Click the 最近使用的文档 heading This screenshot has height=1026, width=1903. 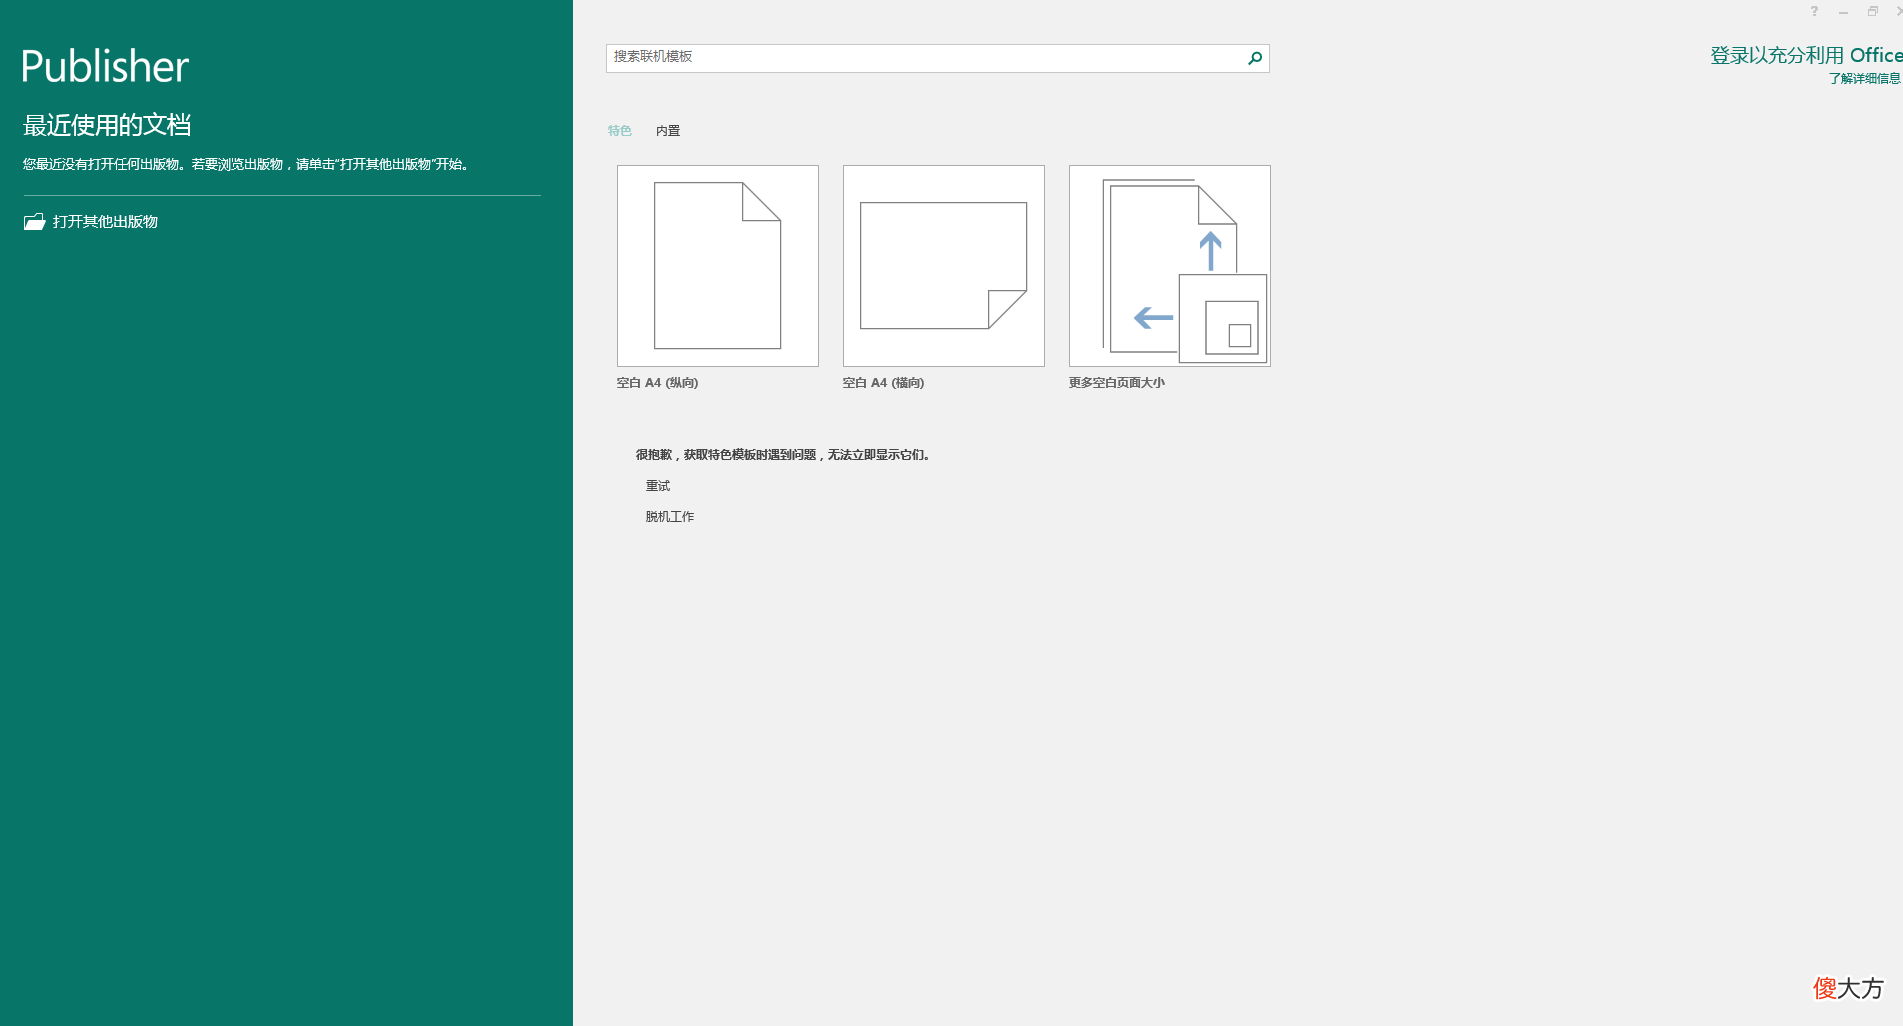click(x=107, y=125)
